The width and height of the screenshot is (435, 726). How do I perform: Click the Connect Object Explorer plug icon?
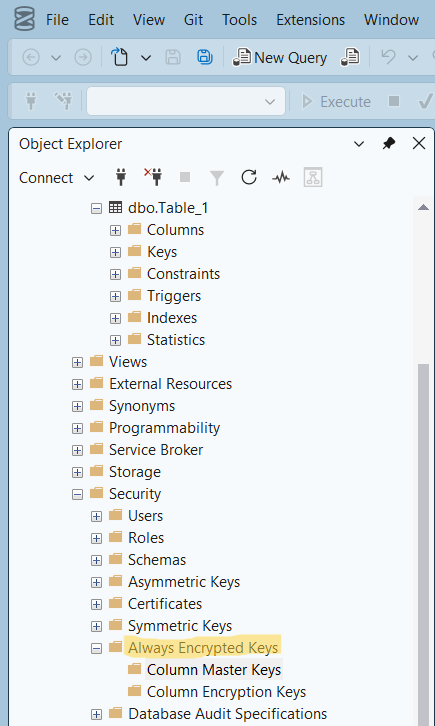[x=121, y=177]
